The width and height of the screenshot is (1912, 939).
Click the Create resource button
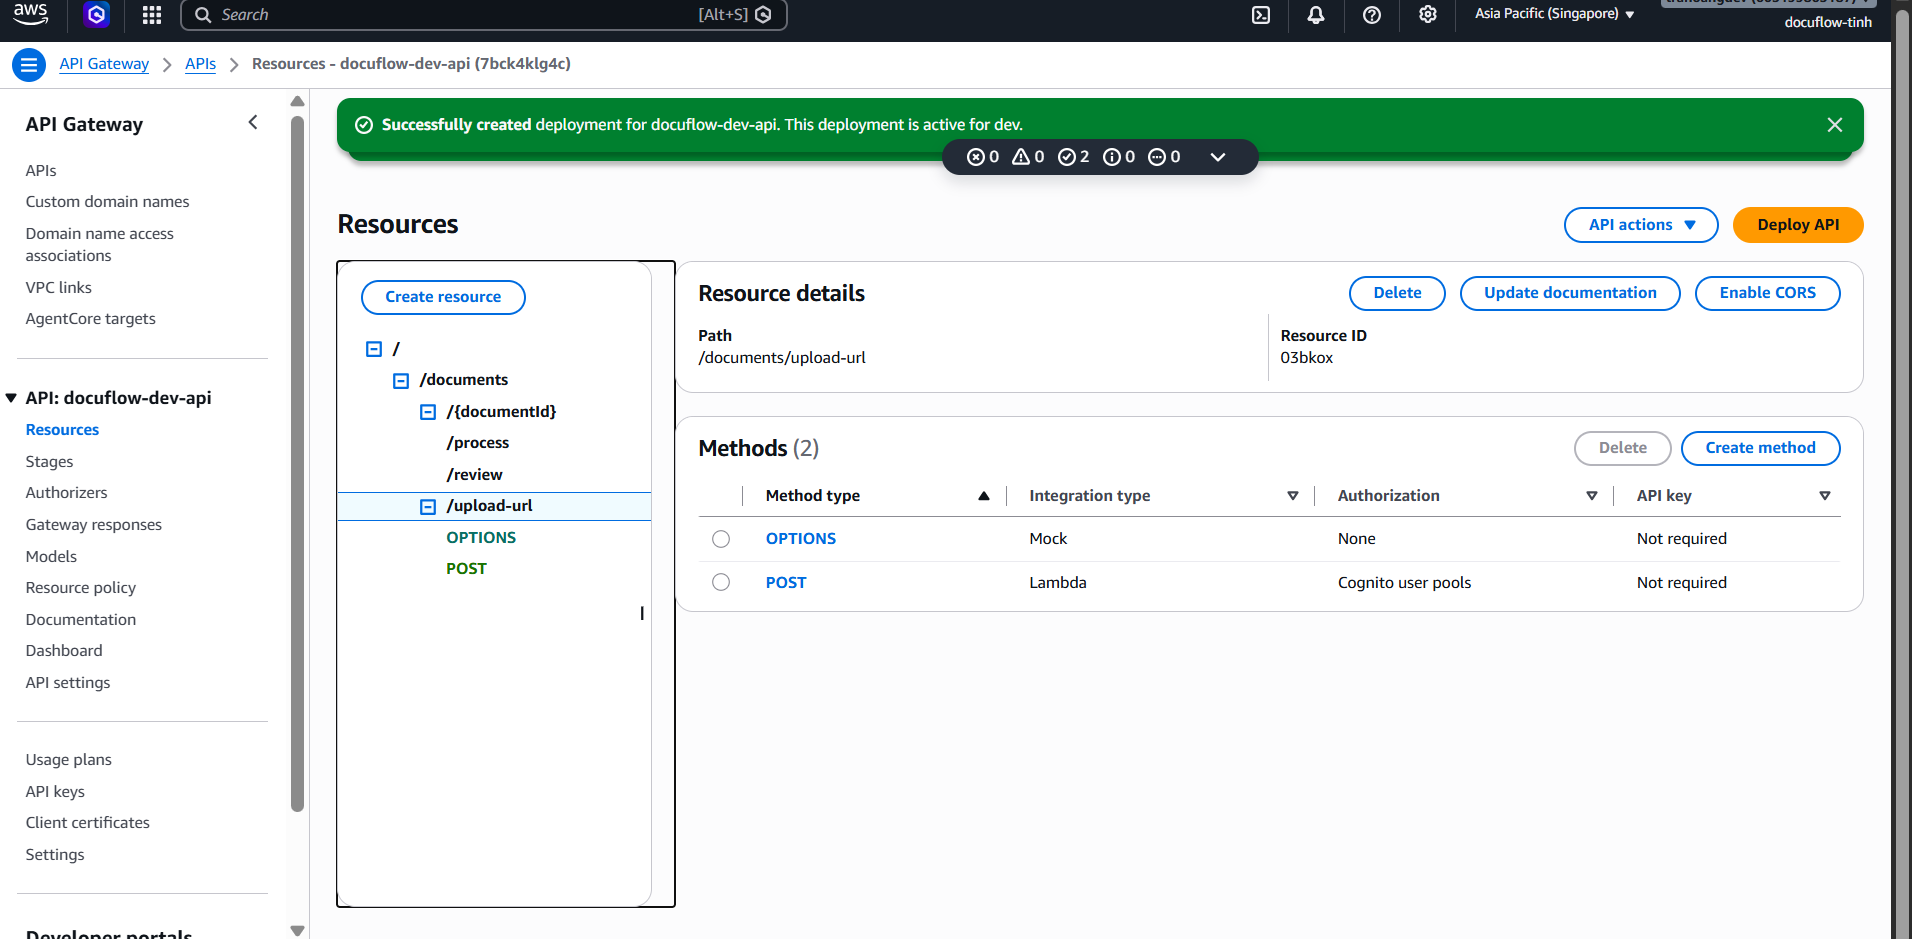(443, 297)
